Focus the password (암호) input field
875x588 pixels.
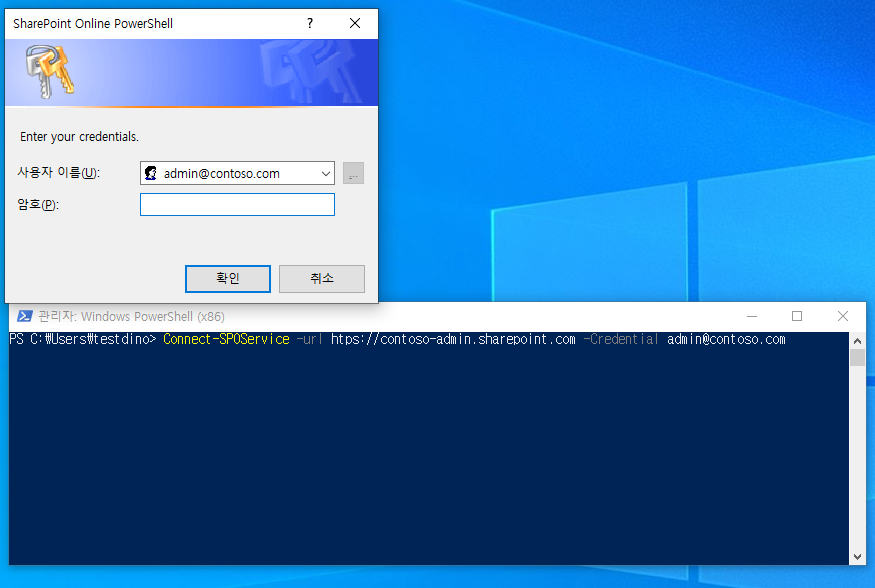237,205
